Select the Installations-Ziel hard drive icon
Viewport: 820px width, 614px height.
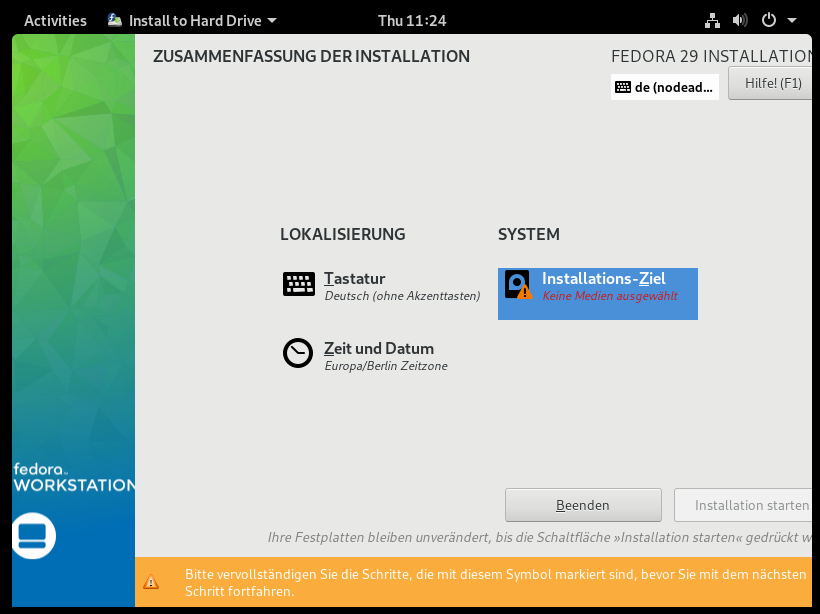point(518,285)
